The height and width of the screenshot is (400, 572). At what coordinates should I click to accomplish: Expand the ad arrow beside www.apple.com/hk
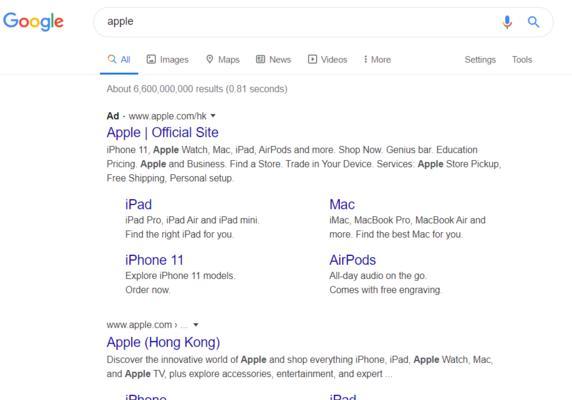coord(213,116)
